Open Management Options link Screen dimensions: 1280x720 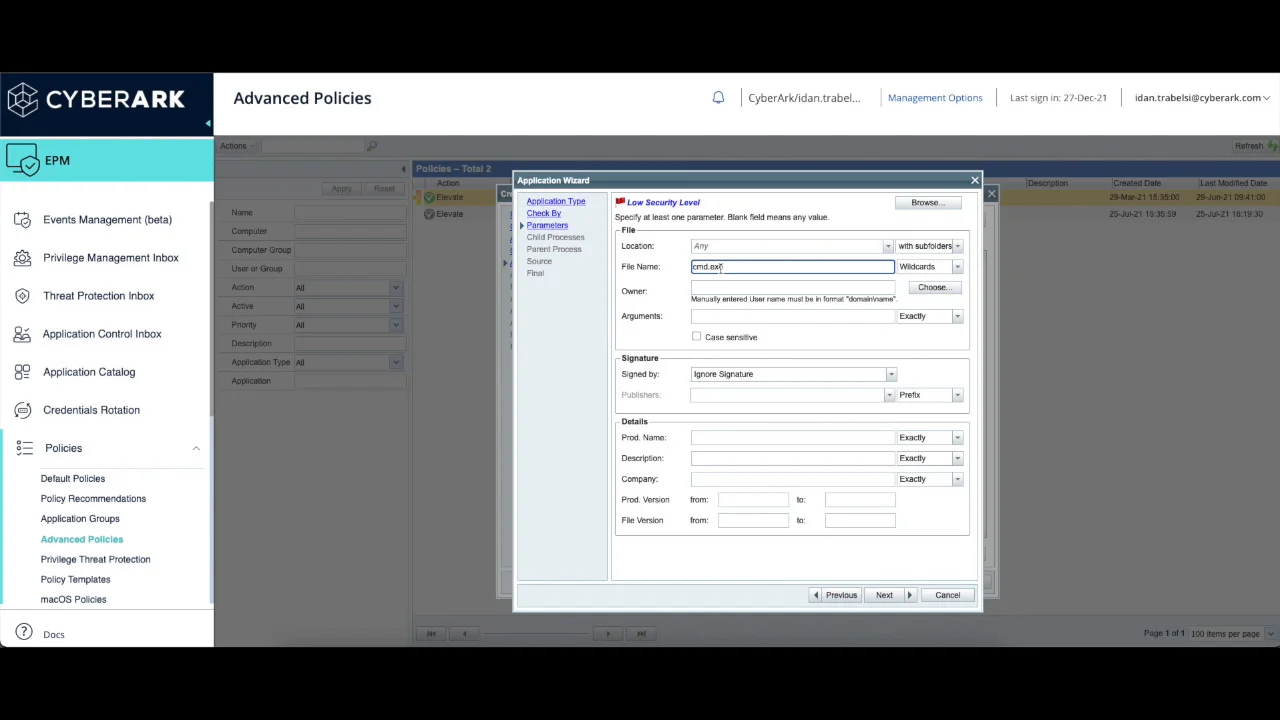935,98
